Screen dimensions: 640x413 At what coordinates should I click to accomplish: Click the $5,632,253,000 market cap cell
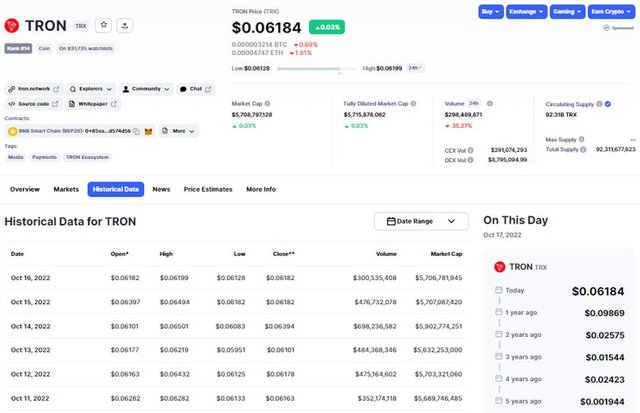(x=438, y=350)
